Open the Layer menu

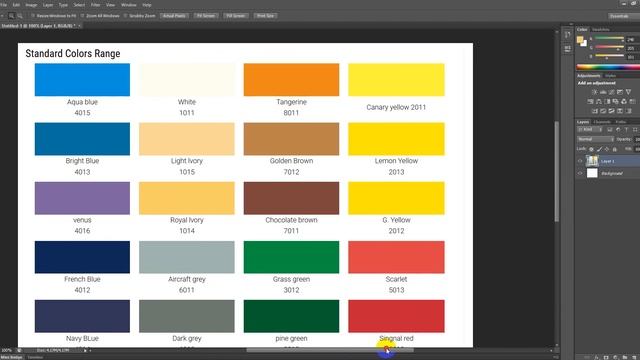[x=48, y=5]
